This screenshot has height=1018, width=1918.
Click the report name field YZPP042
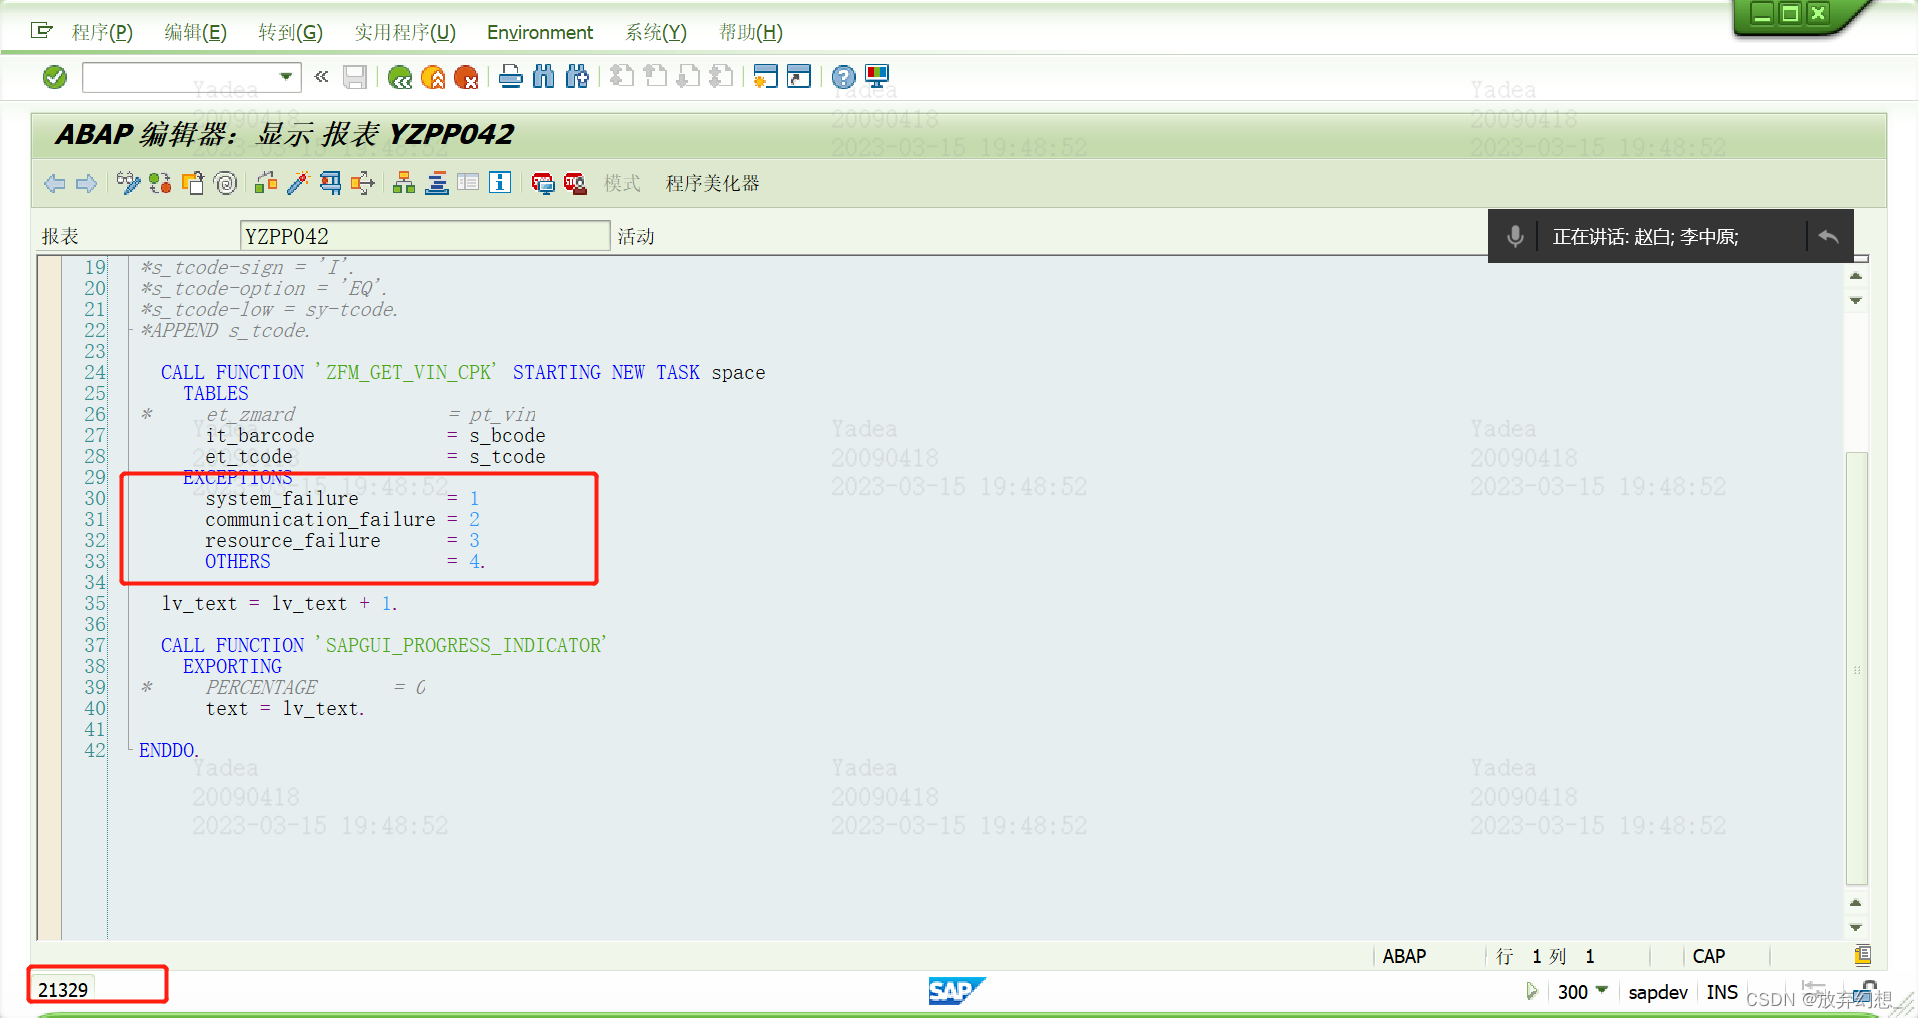point(425,236)
